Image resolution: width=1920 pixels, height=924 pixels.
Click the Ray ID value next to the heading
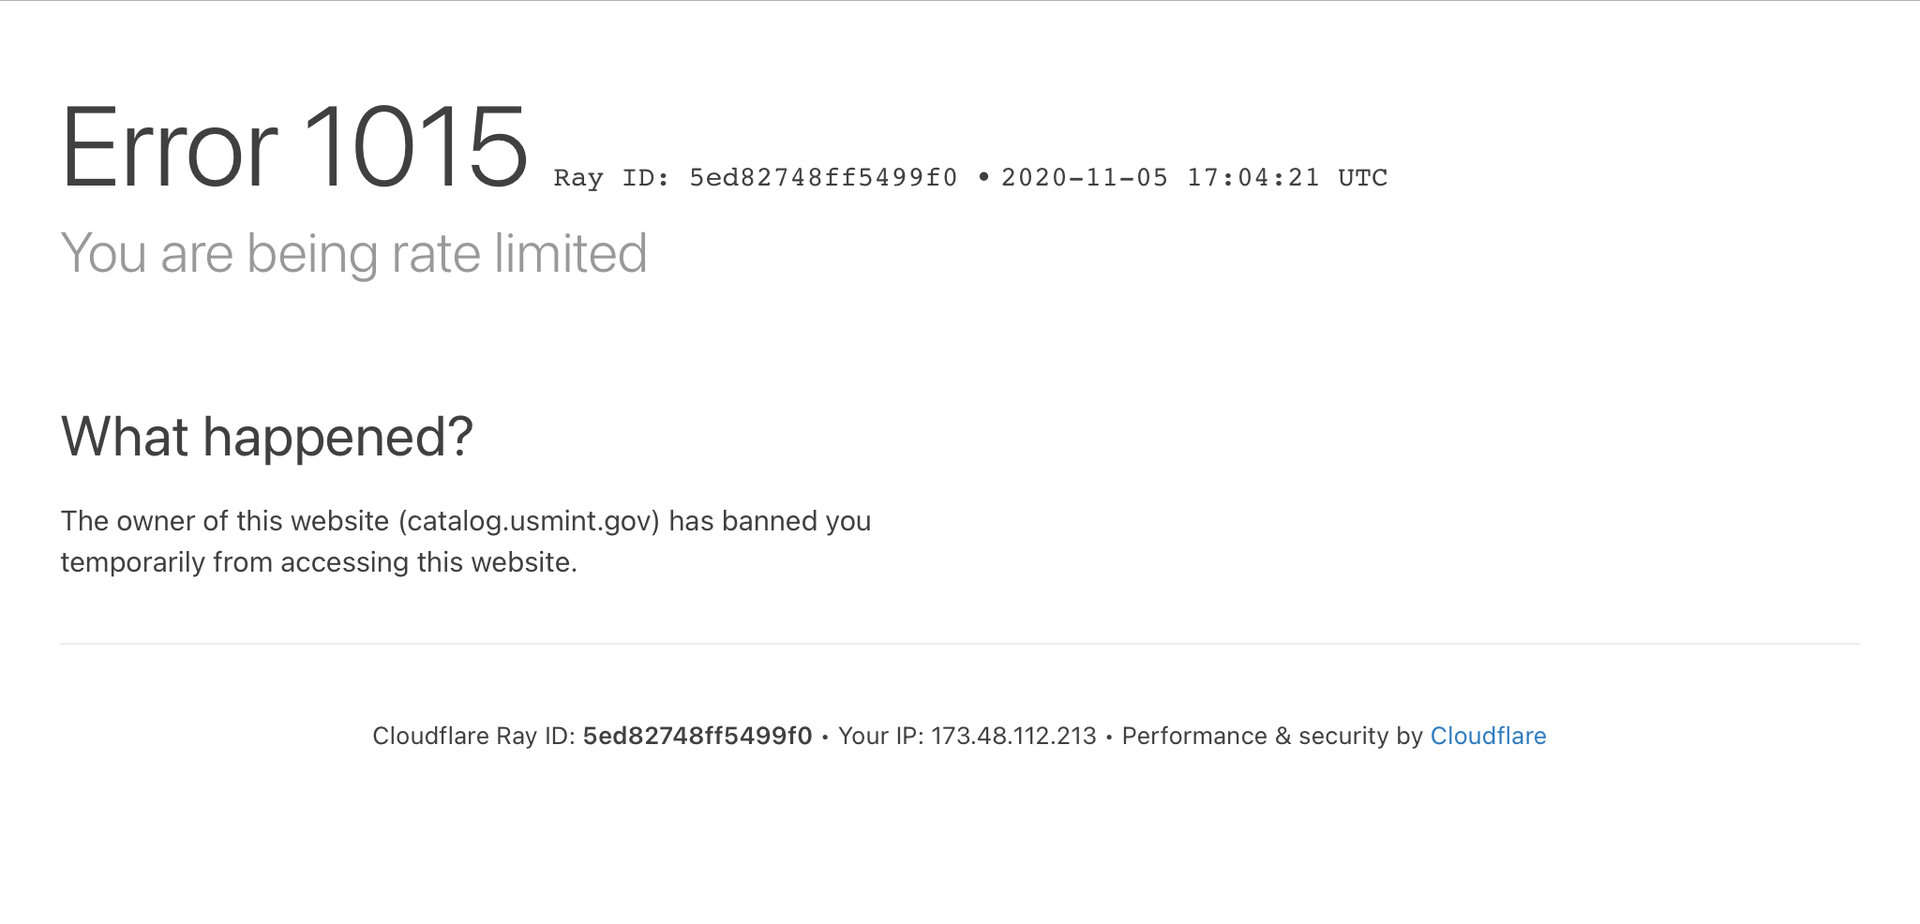point(823,178)
